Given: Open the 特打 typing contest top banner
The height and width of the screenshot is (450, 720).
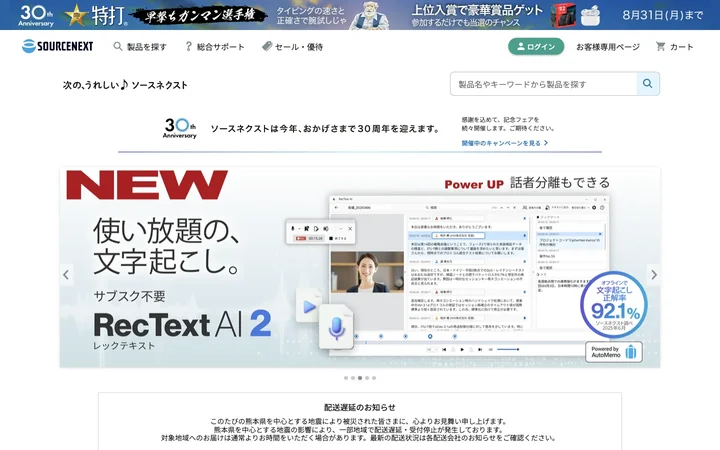Looking at the screenshot, I should click(x=360, y=15).
